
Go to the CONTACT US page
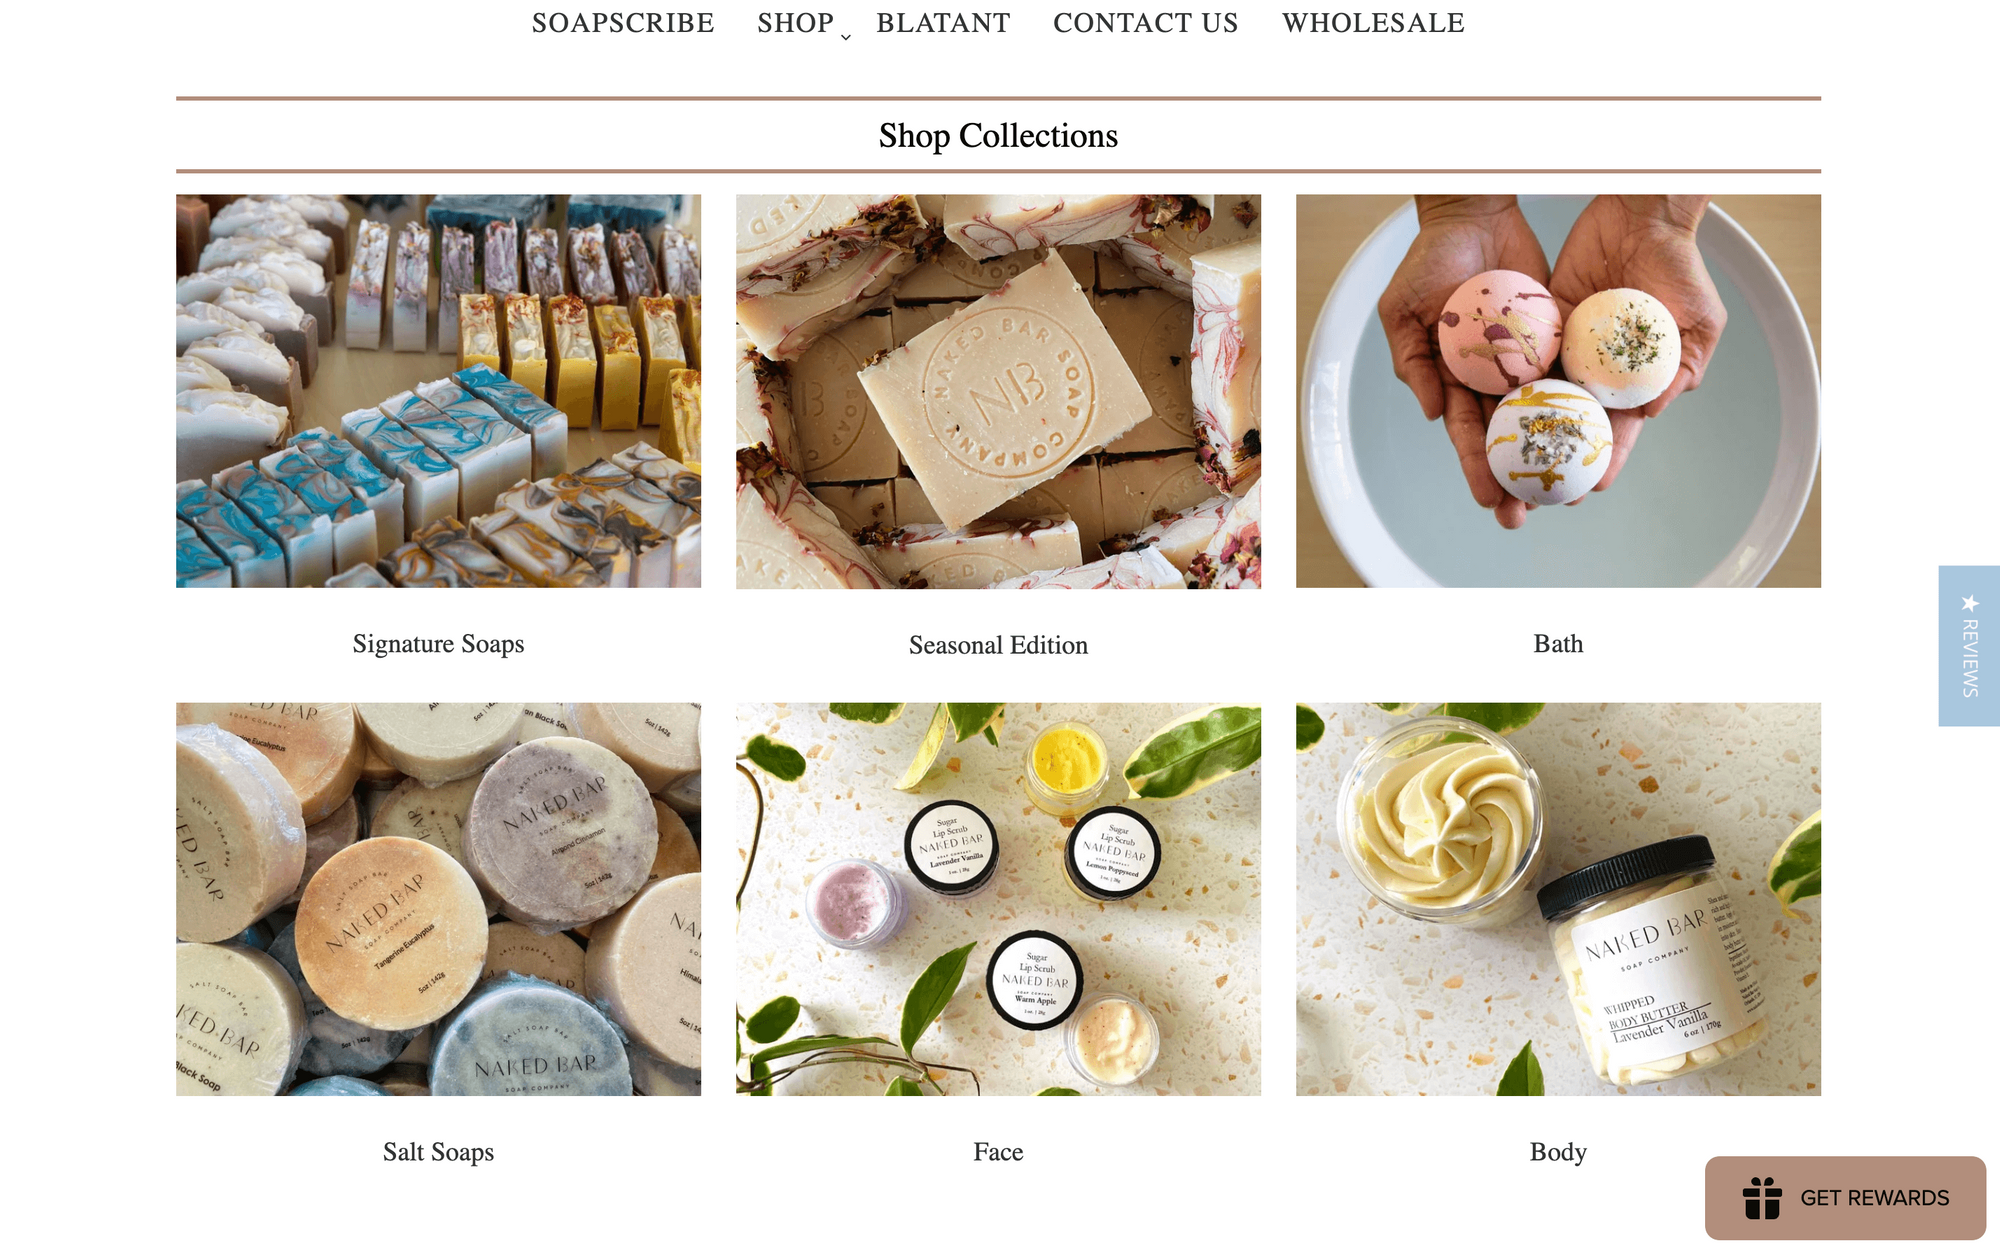point(1145,23)
